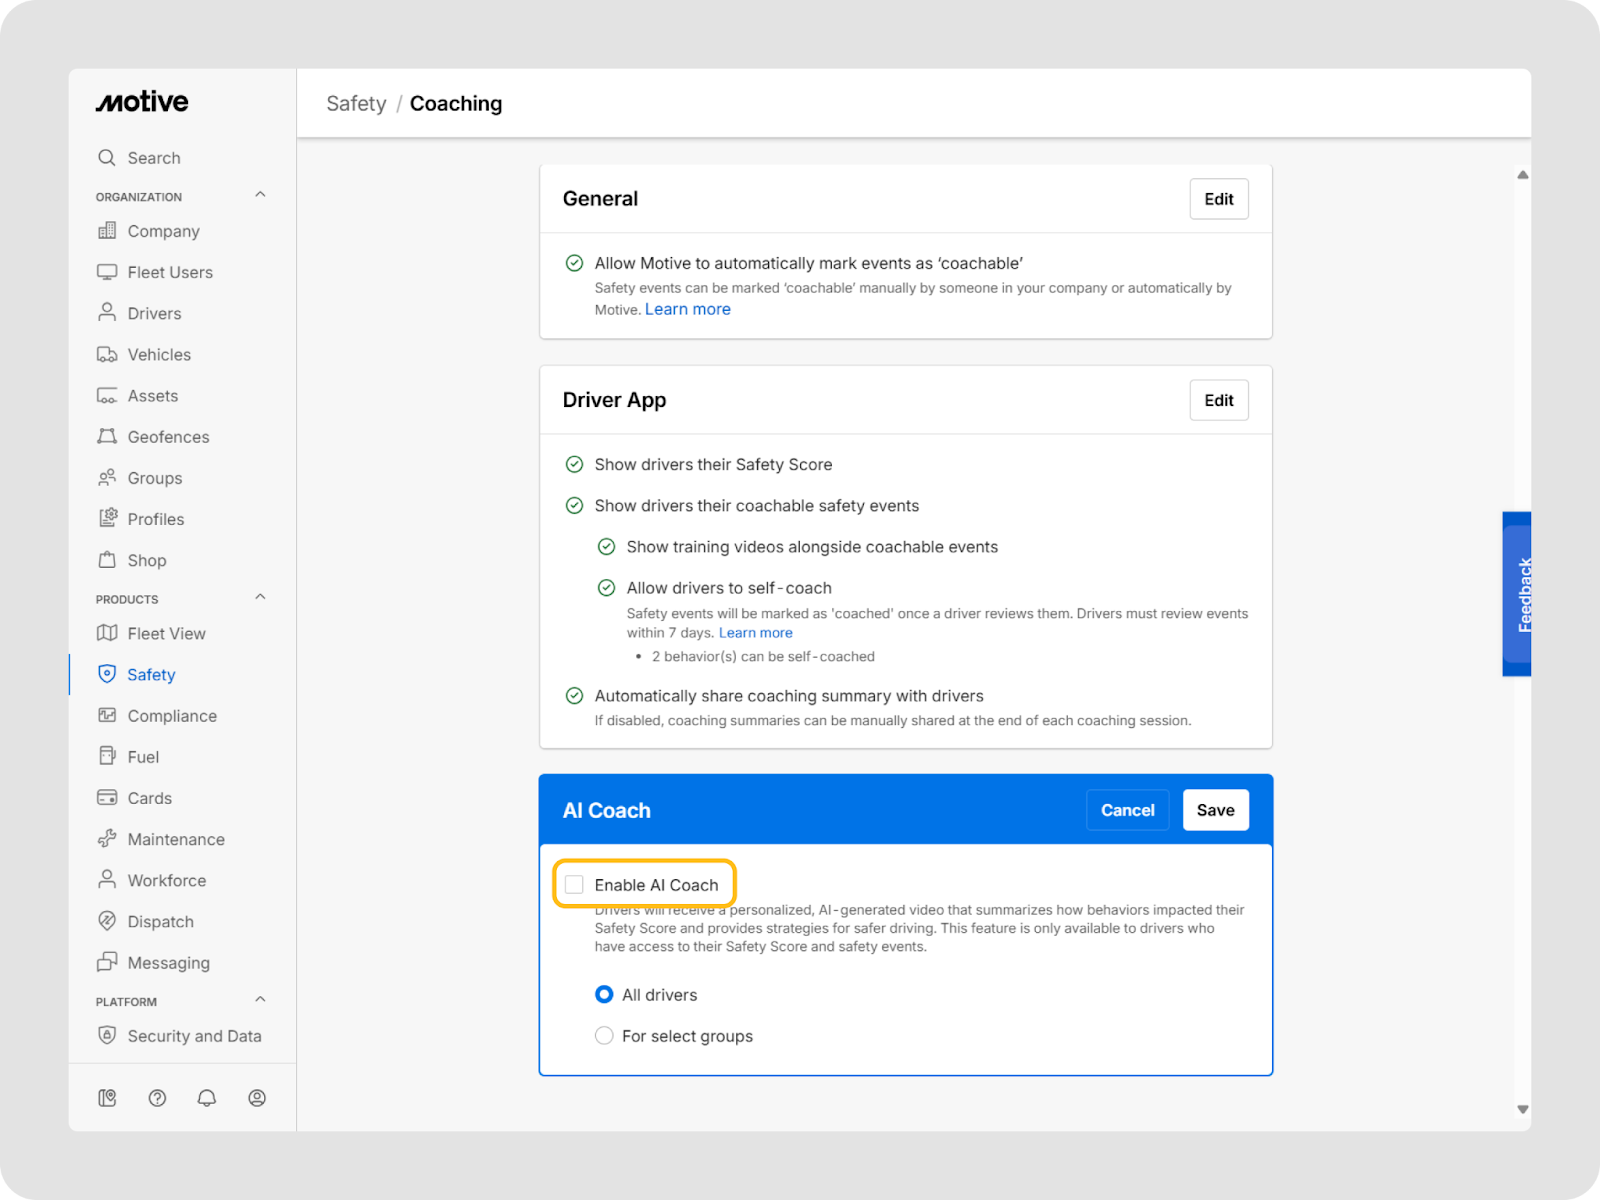The width and height of the screenshot is (1600, 1200).
Task: Click the map book icon in bottom bar
Action: pos(107,1098)
